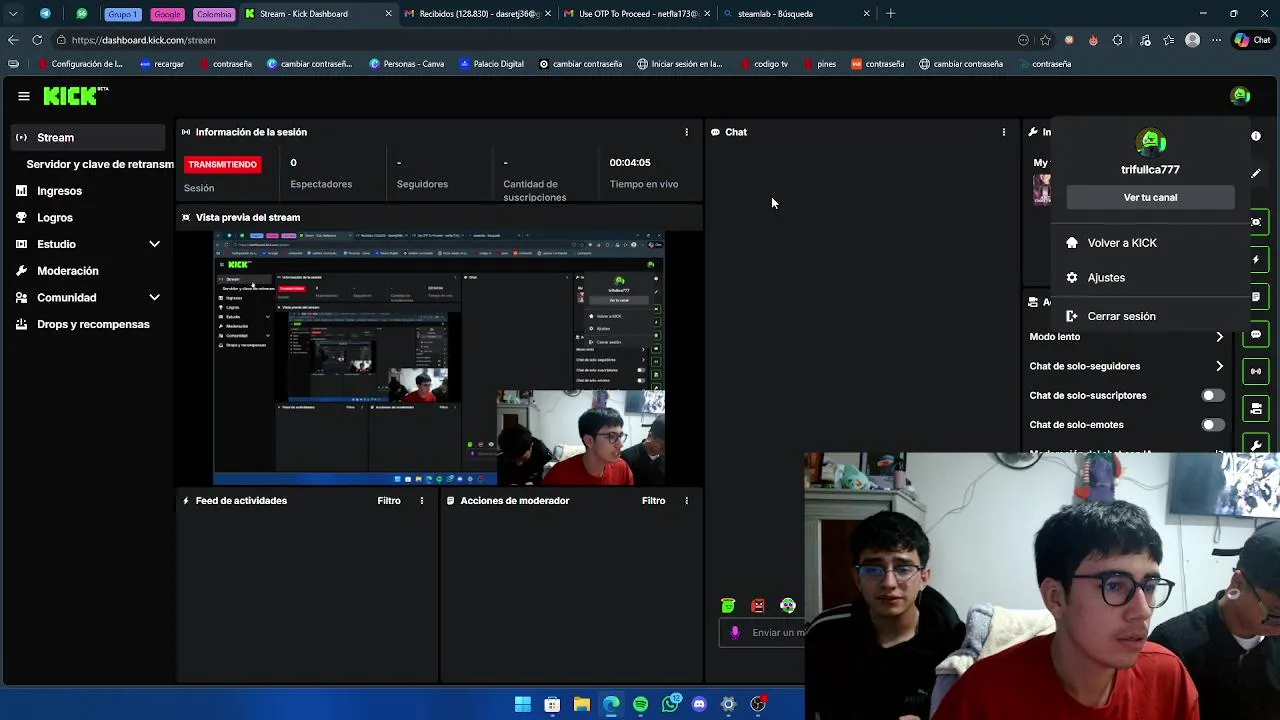The image size is (1280, 720).
Task: Toggle the moderator actions widget icon
Action: tap(1256, 408)
